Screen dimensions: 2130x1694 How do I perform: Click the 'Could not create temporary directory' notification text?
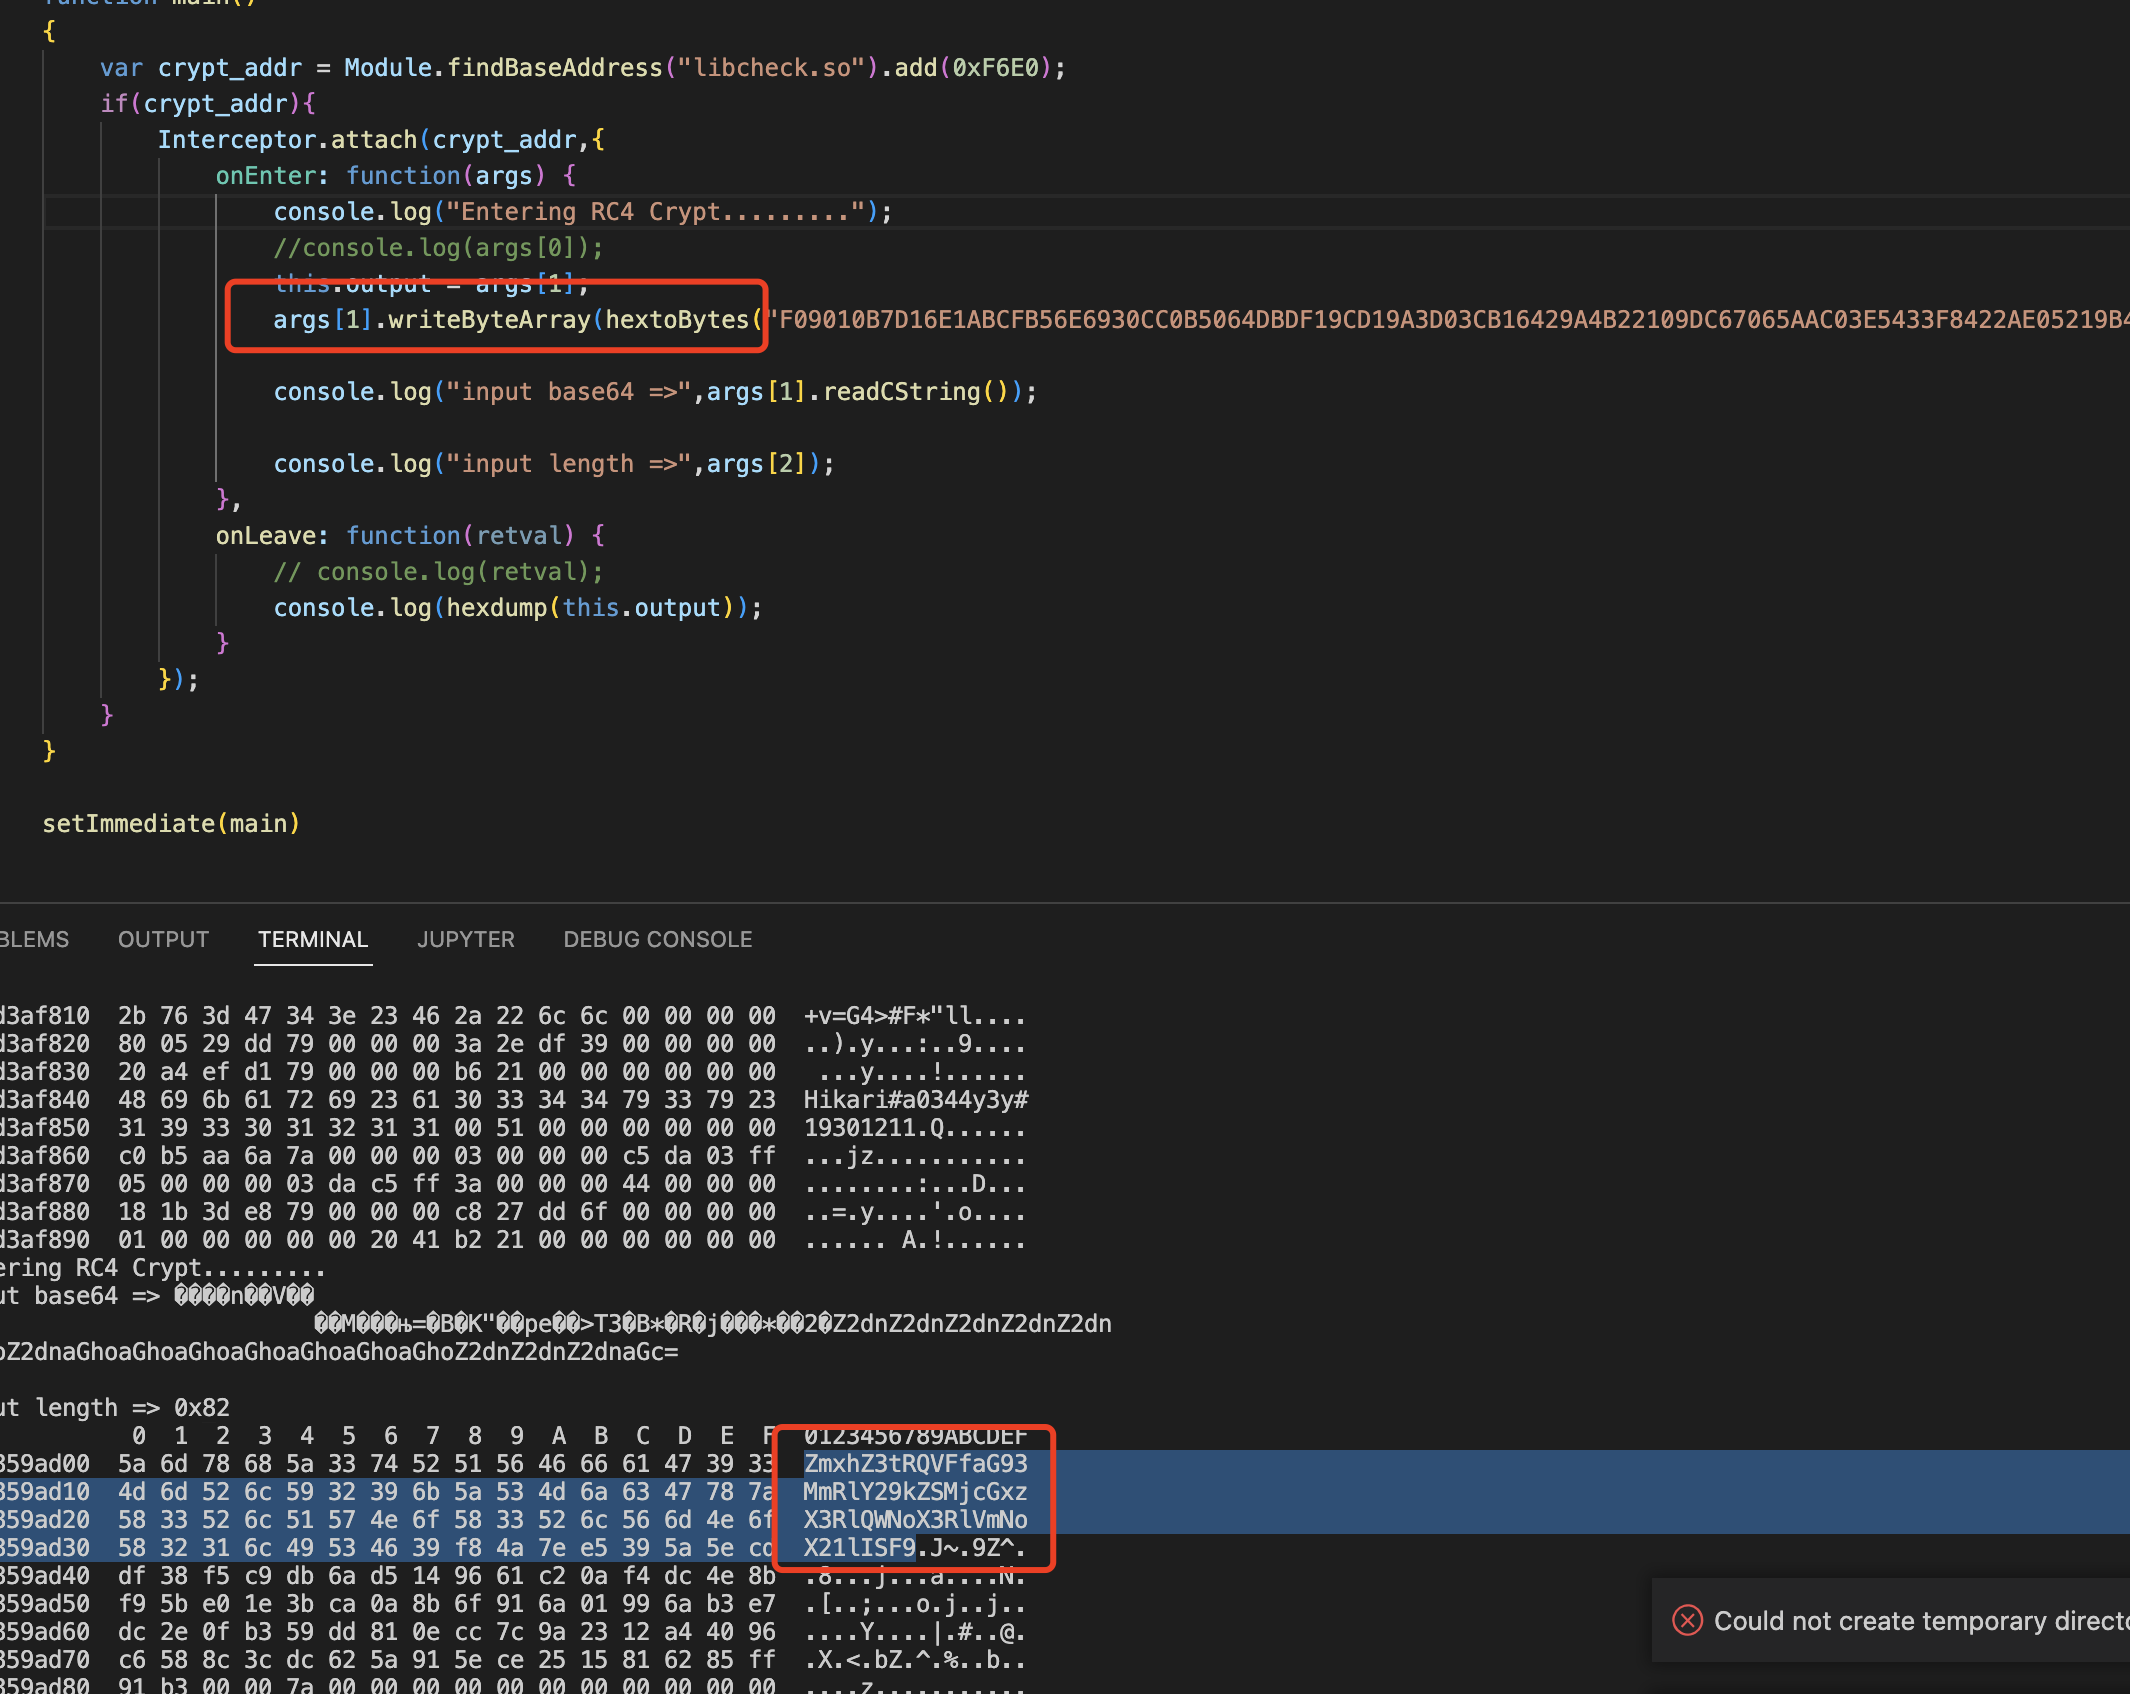(x=1921, y=1620)
